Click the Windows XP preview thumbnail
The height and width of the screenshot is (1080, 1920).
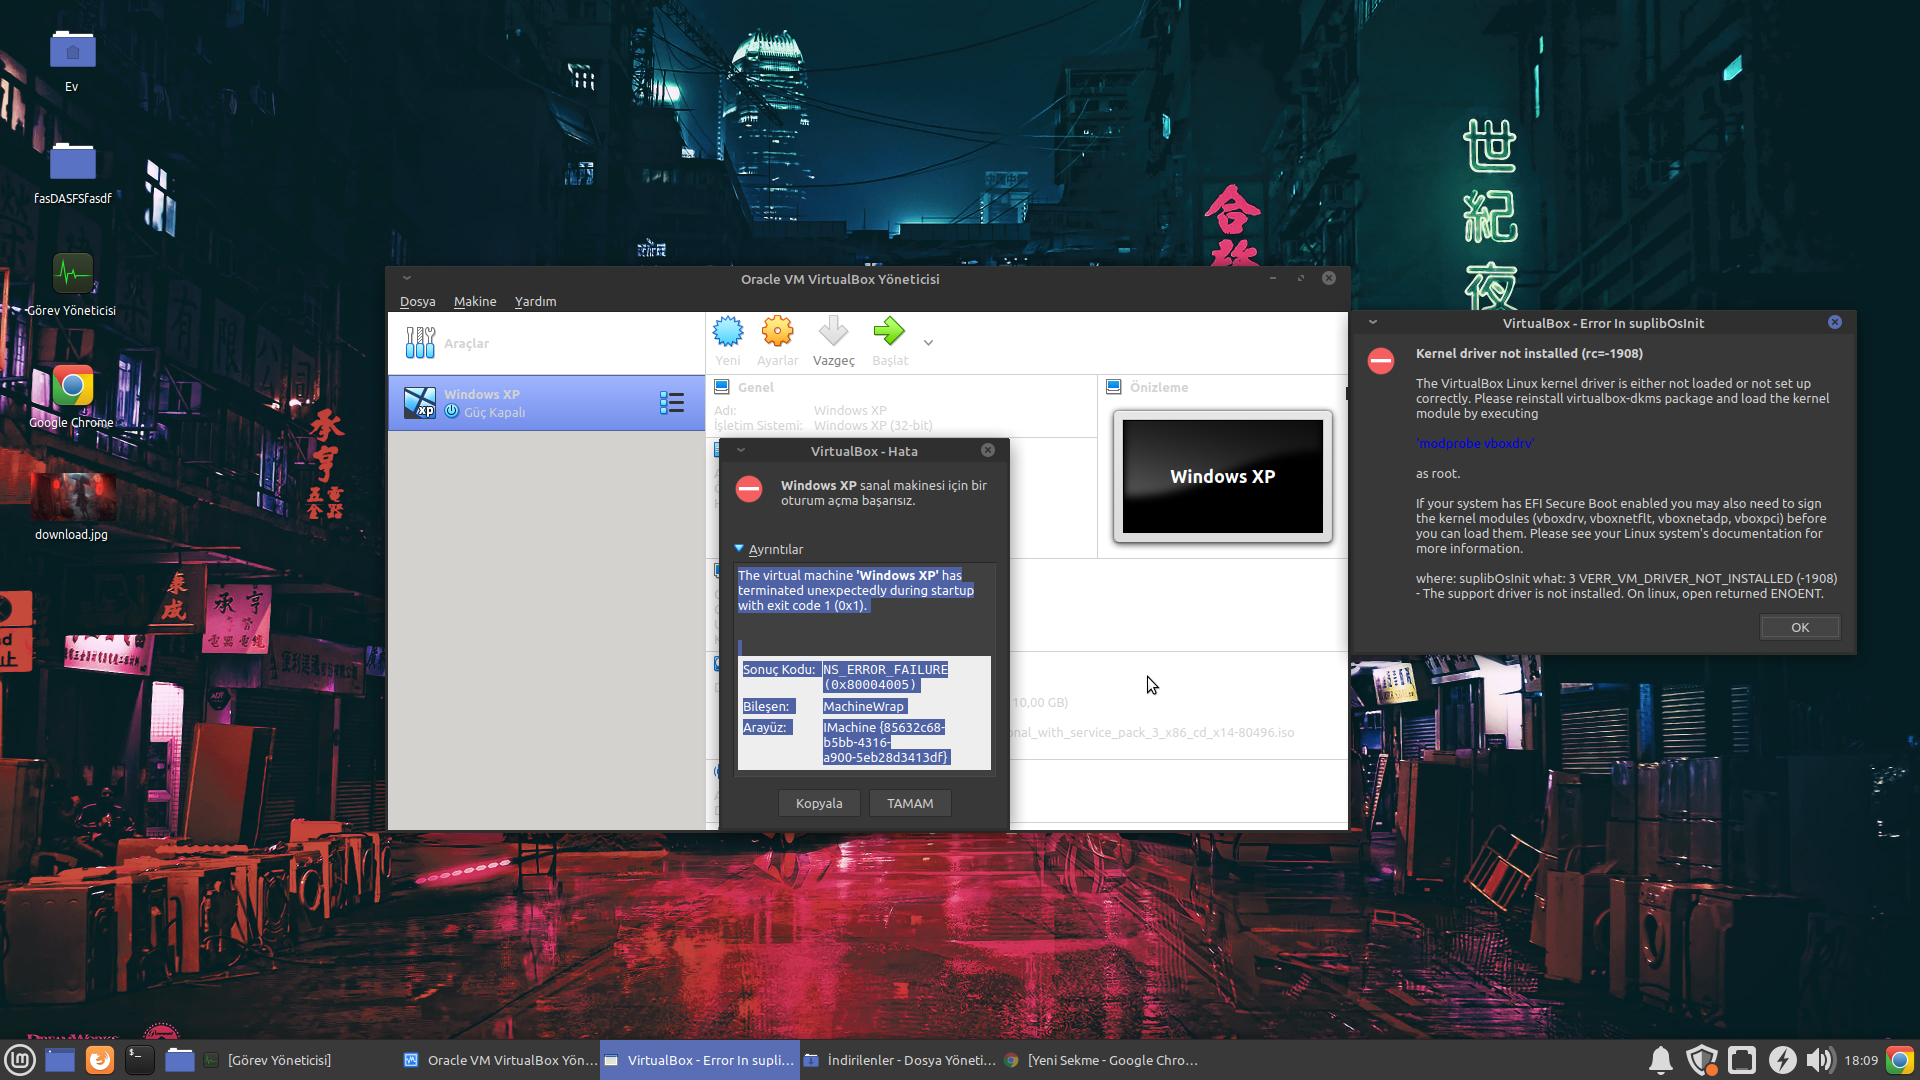(1222, 476)
